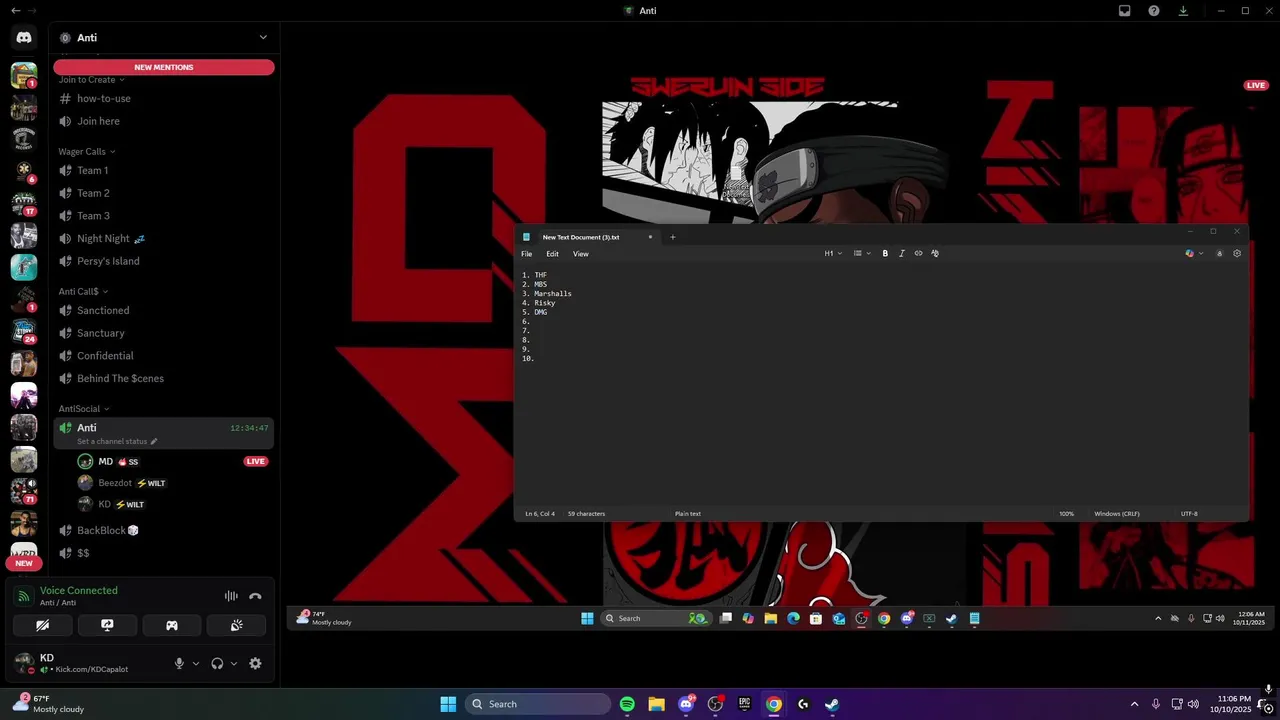
Task: Open Notepad settings gear in streamed window
Action: click(1237, 253)
